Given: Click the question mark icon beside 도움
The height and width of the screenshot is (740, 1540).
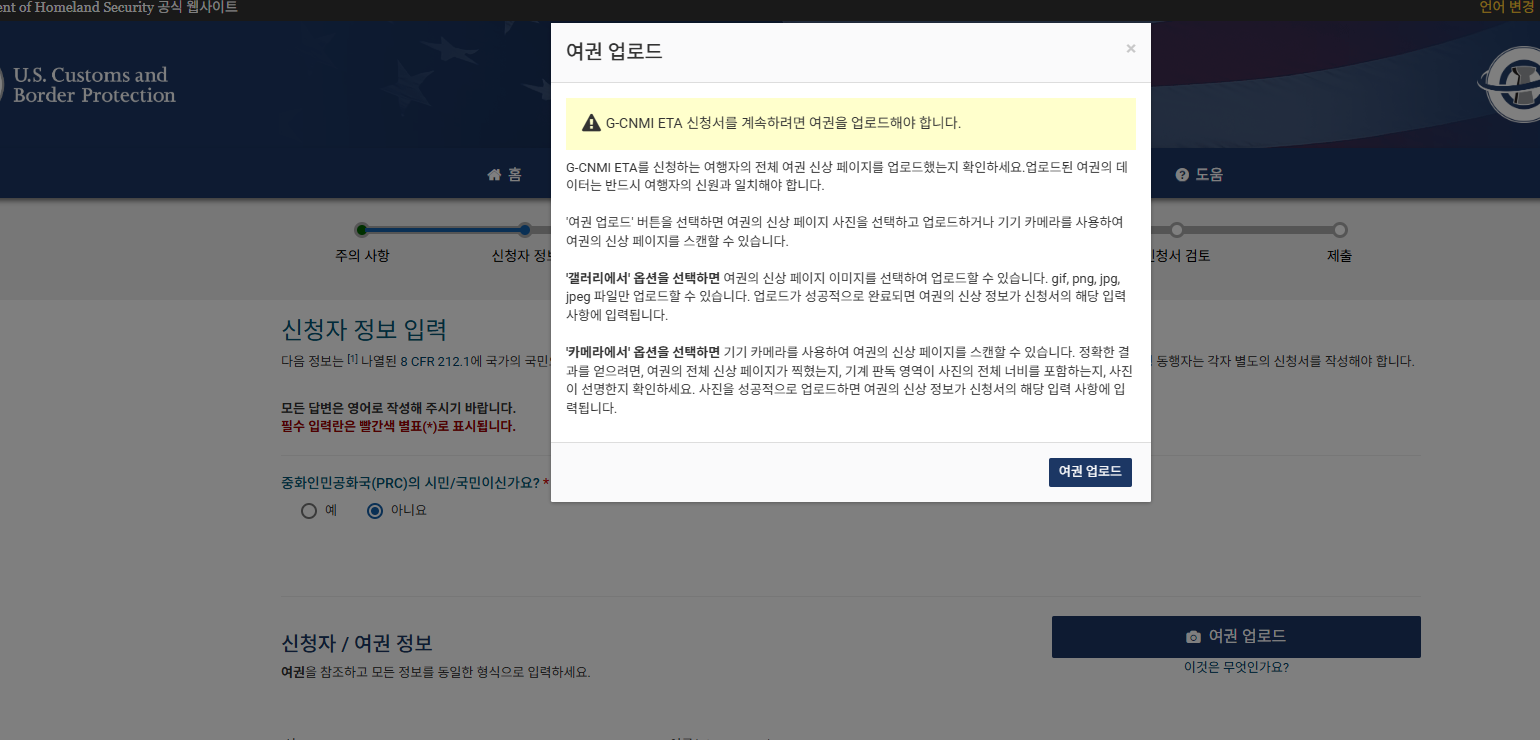Looking at the screenshot, I should (x=1182, y=175).
